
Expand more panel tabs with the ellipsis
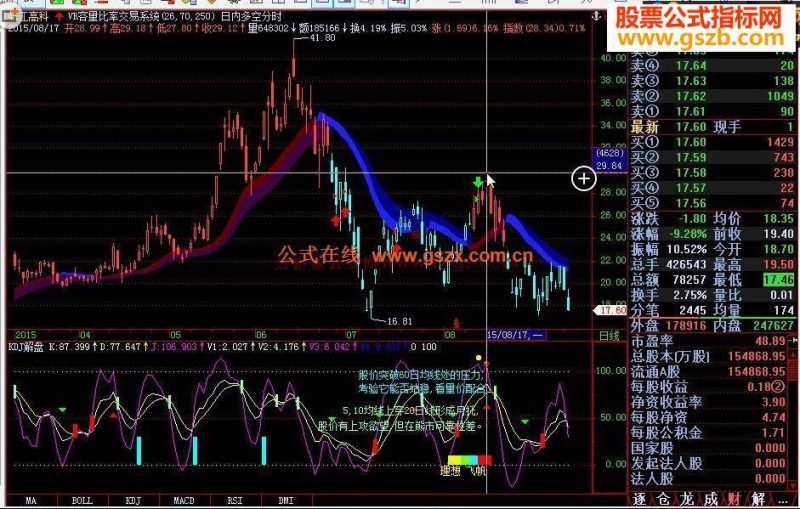point(783,499)
